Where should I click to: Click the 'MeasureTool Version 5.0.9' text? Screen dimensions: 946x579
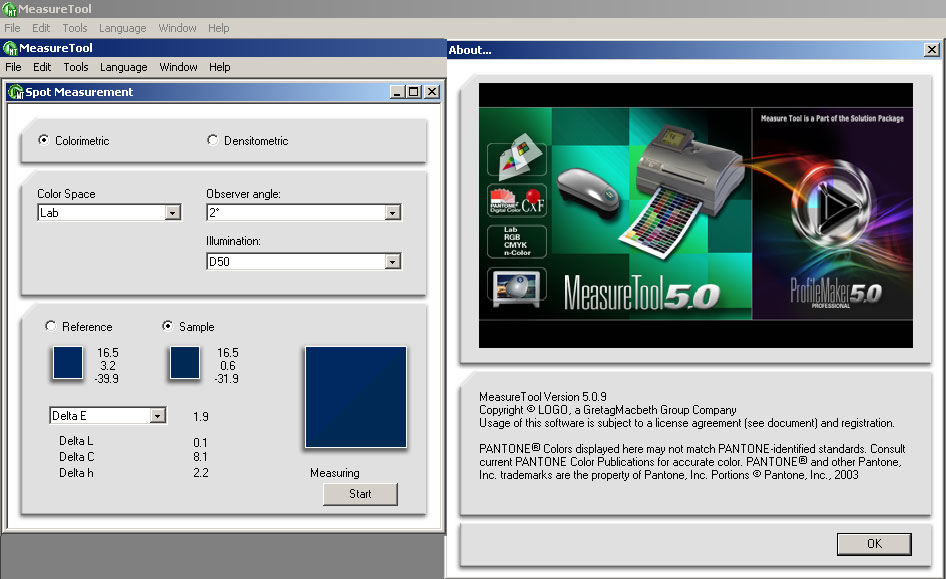coord(543,397)
